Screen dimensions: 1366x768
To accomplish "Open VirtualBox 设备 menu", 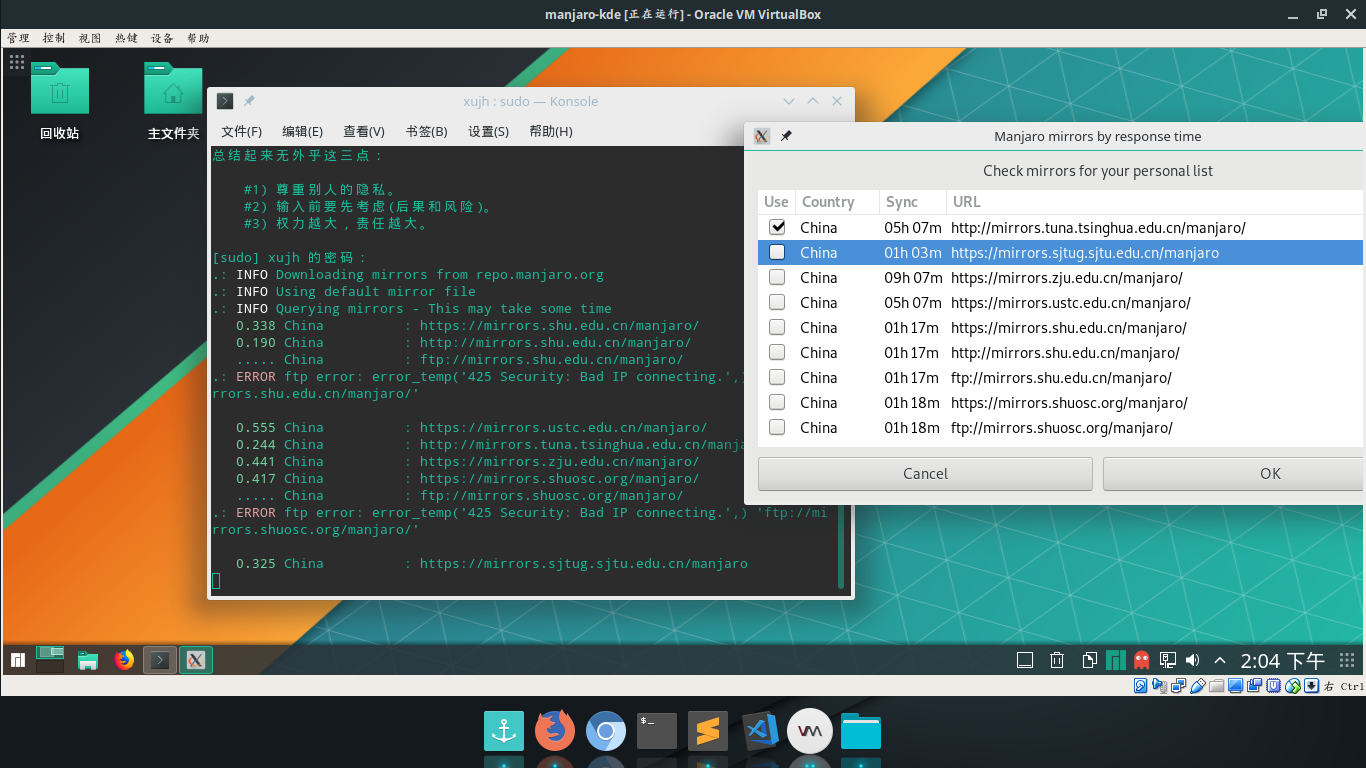I will pyautogui.click(x=162, y=38).
